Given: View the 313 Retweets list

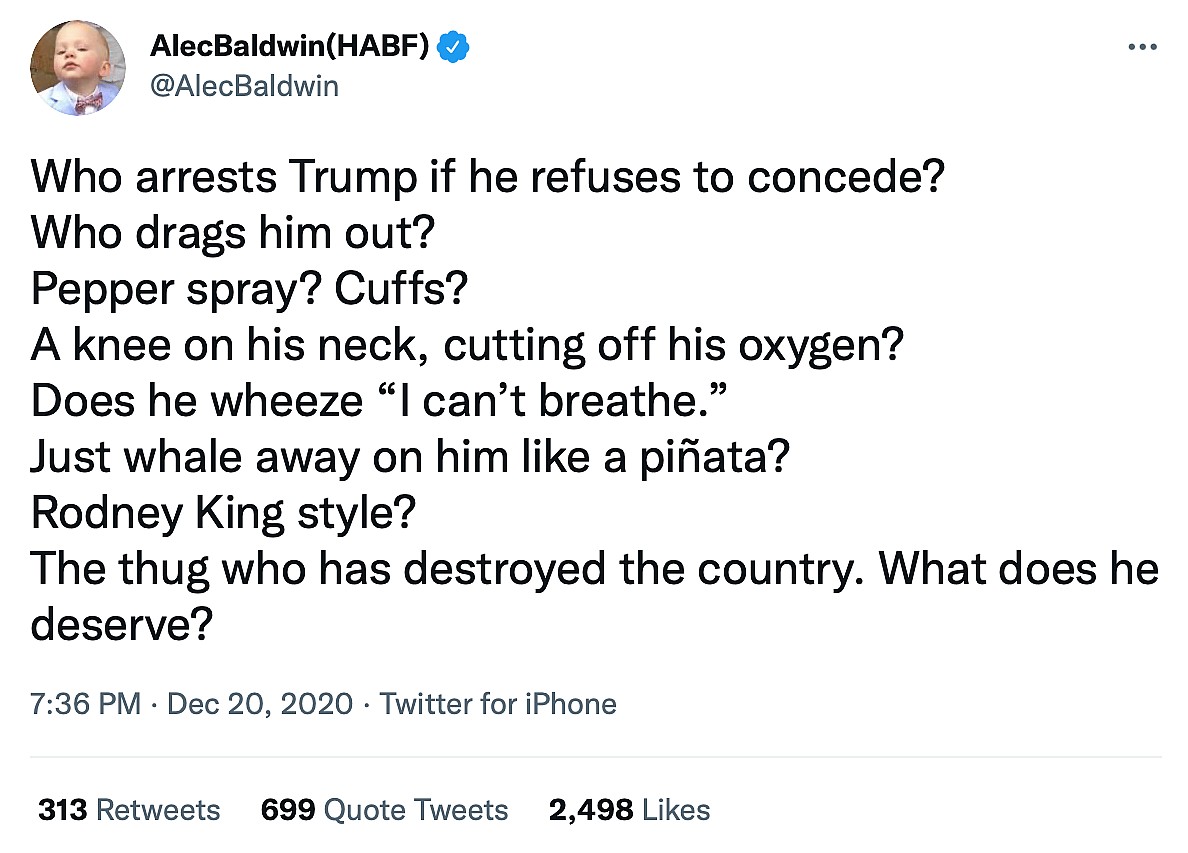Looking at the screenshot, I should (129, 809).
